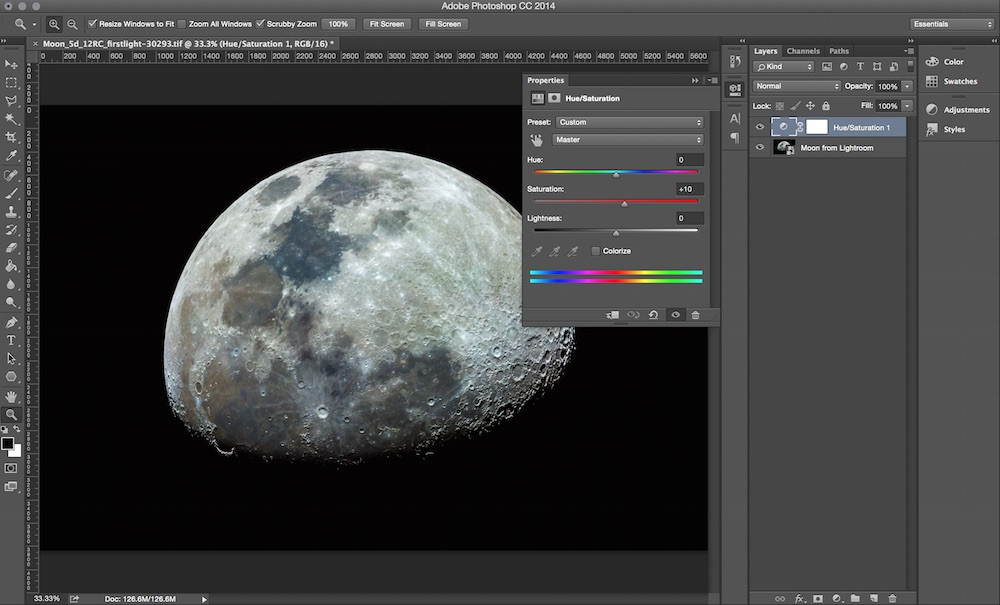Change screen mode from the toolbar
Screen dimensions: 1000x605
(11, 486)
